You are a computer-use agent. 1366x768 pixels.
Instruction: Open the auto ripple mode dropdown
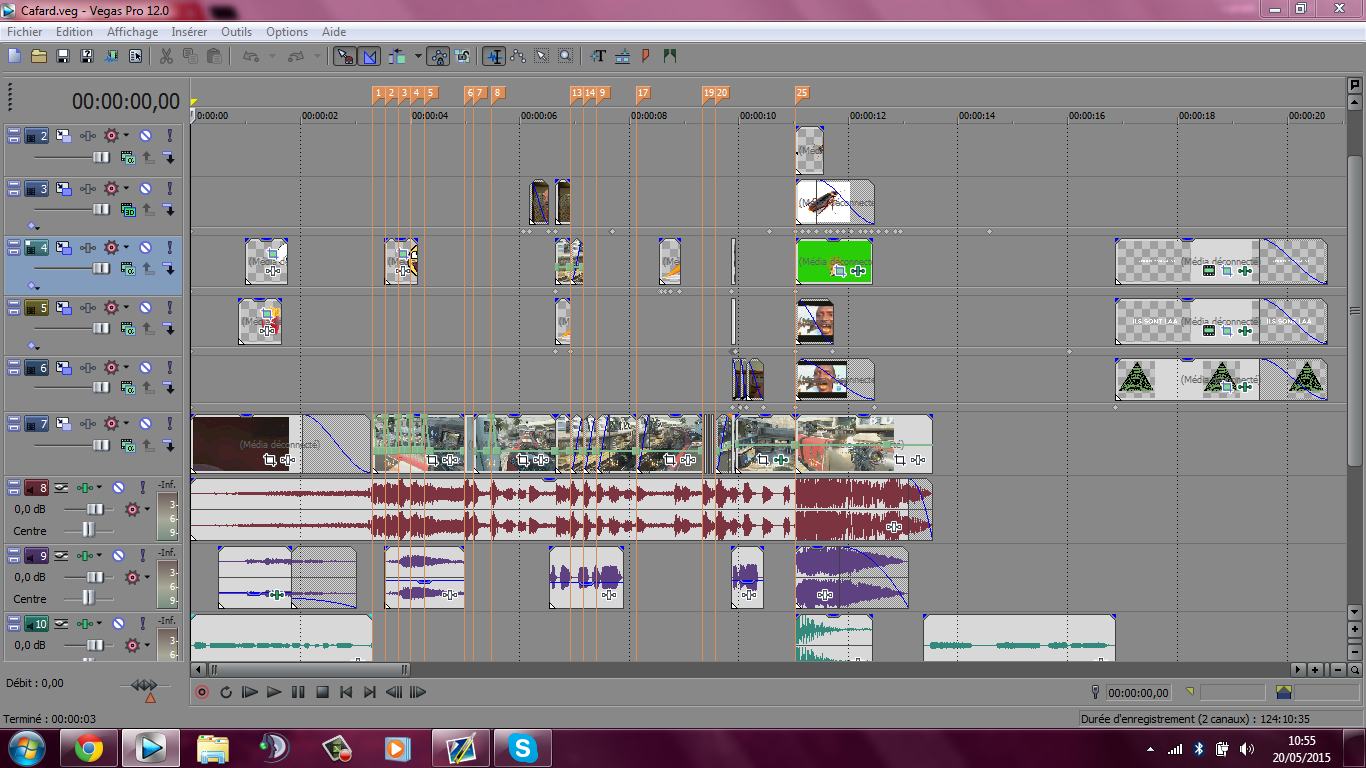coord(418,56)
